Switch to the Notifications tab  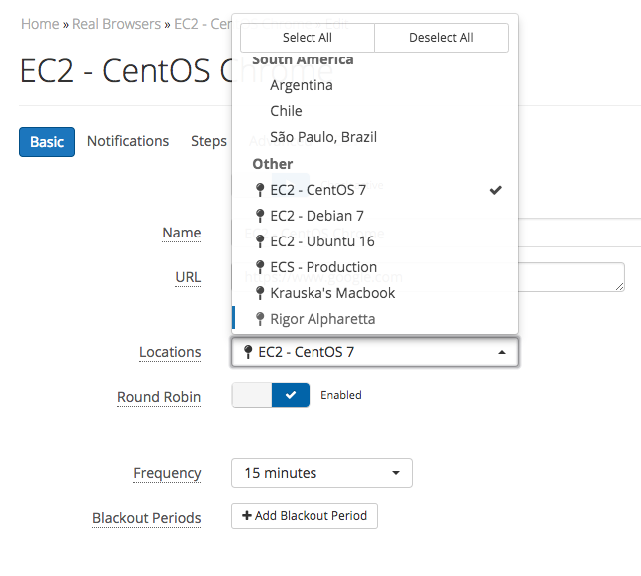click(128, 141)
